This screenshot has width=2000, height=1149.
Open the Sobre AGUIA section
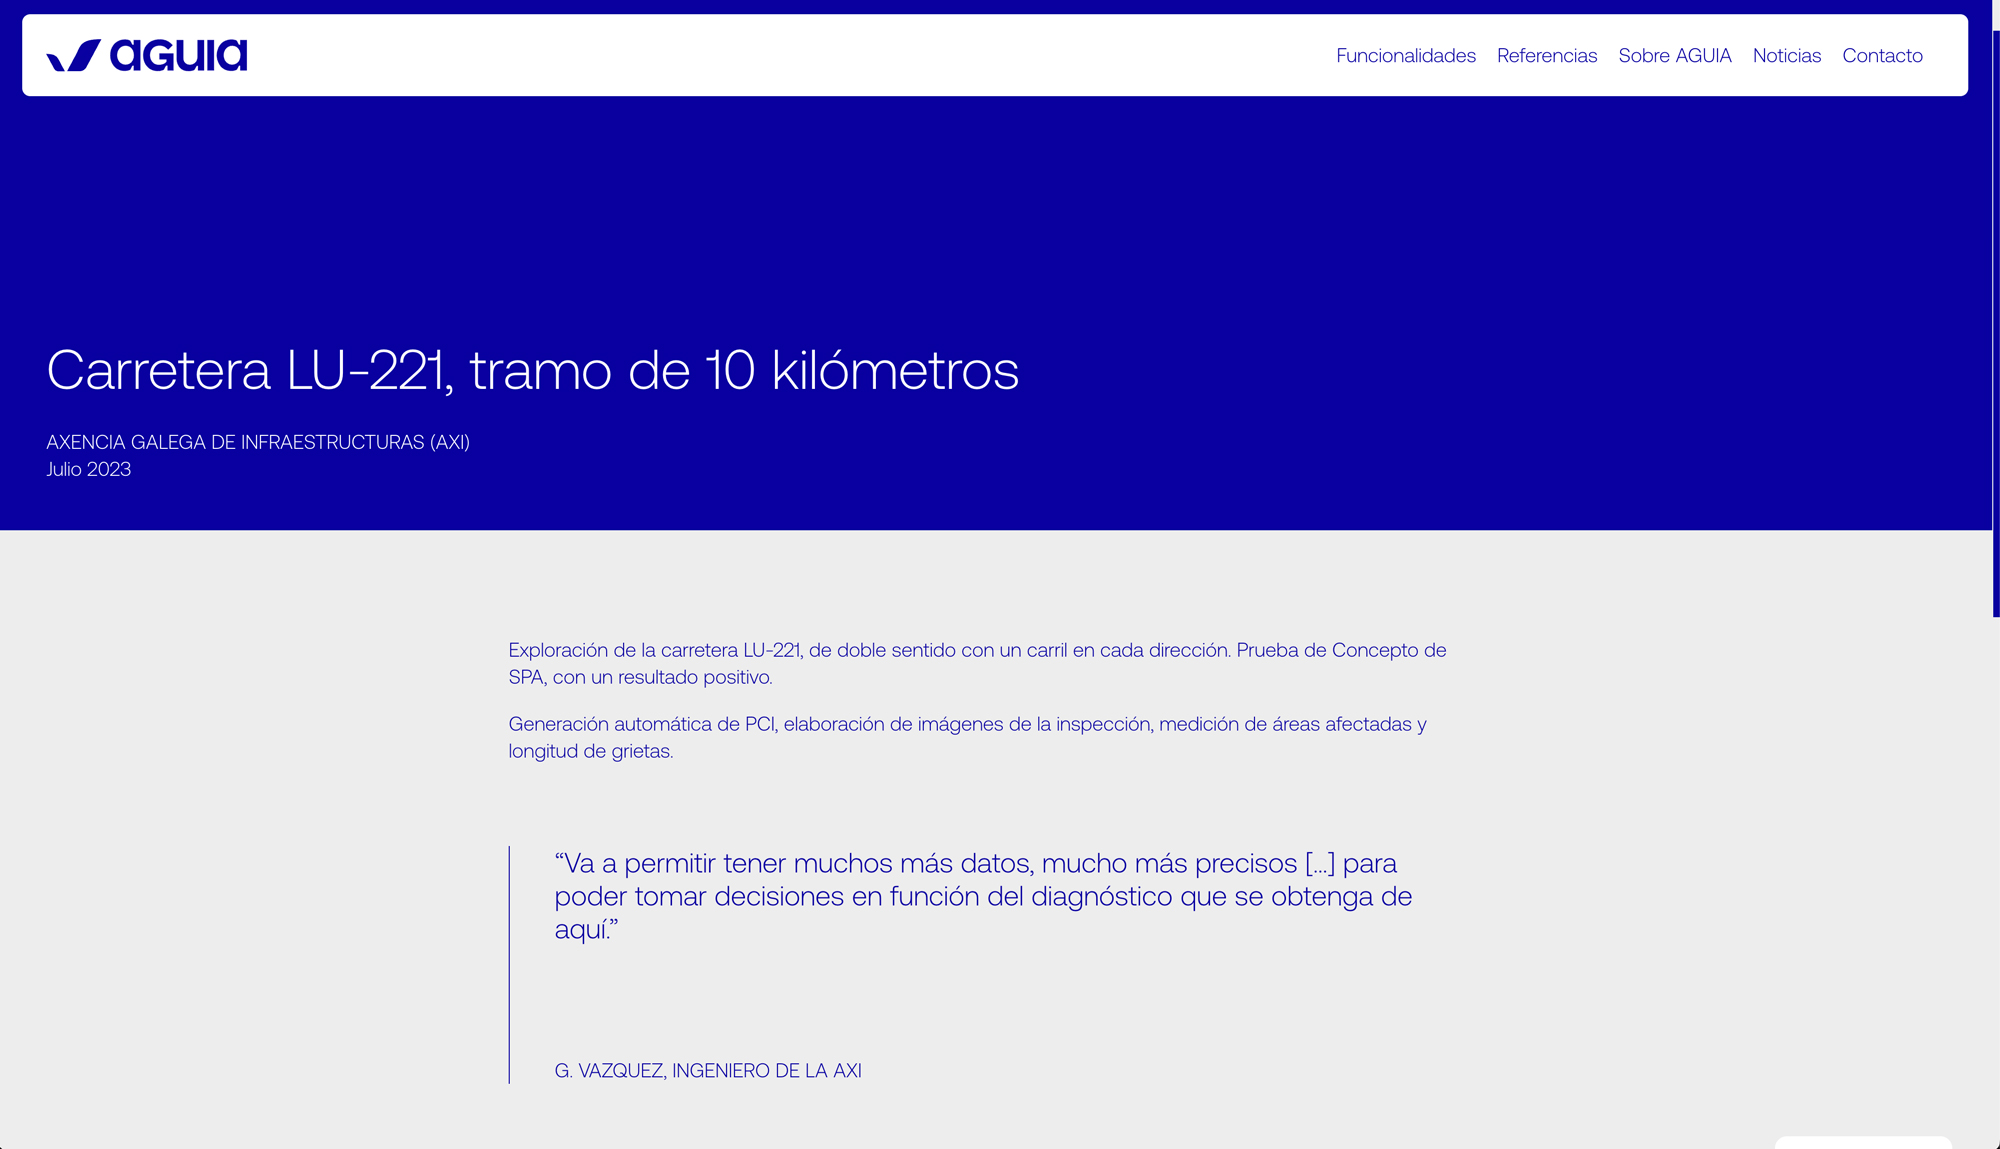[x=1674, y=56]
